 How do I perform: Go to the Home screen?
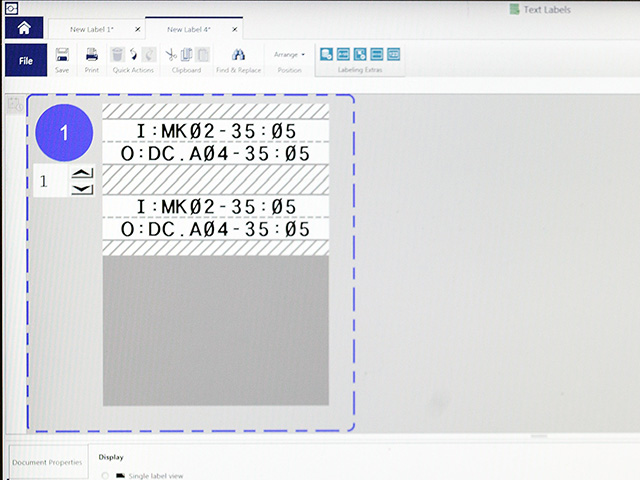pos(24,28)
